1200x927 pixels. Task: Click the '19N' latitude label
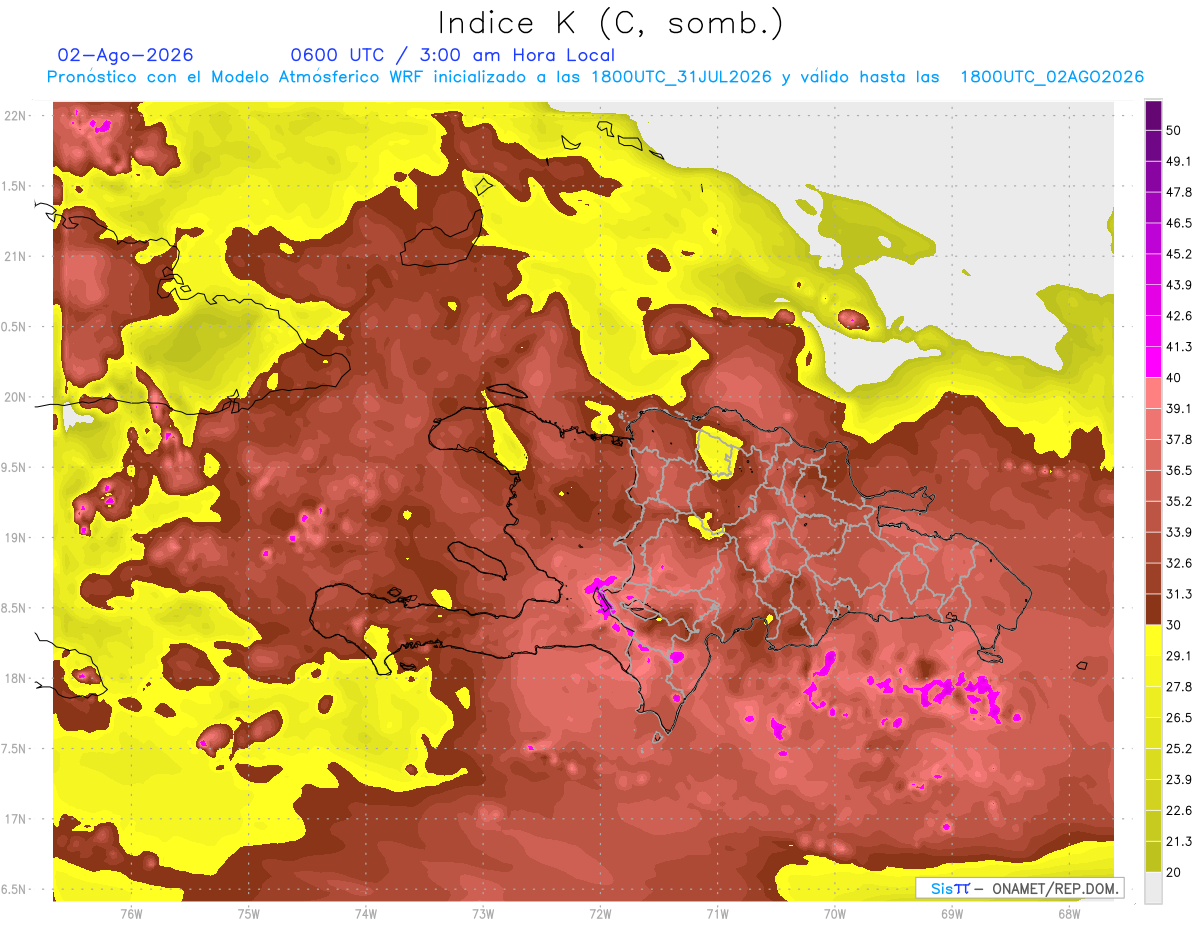(16, 538)
